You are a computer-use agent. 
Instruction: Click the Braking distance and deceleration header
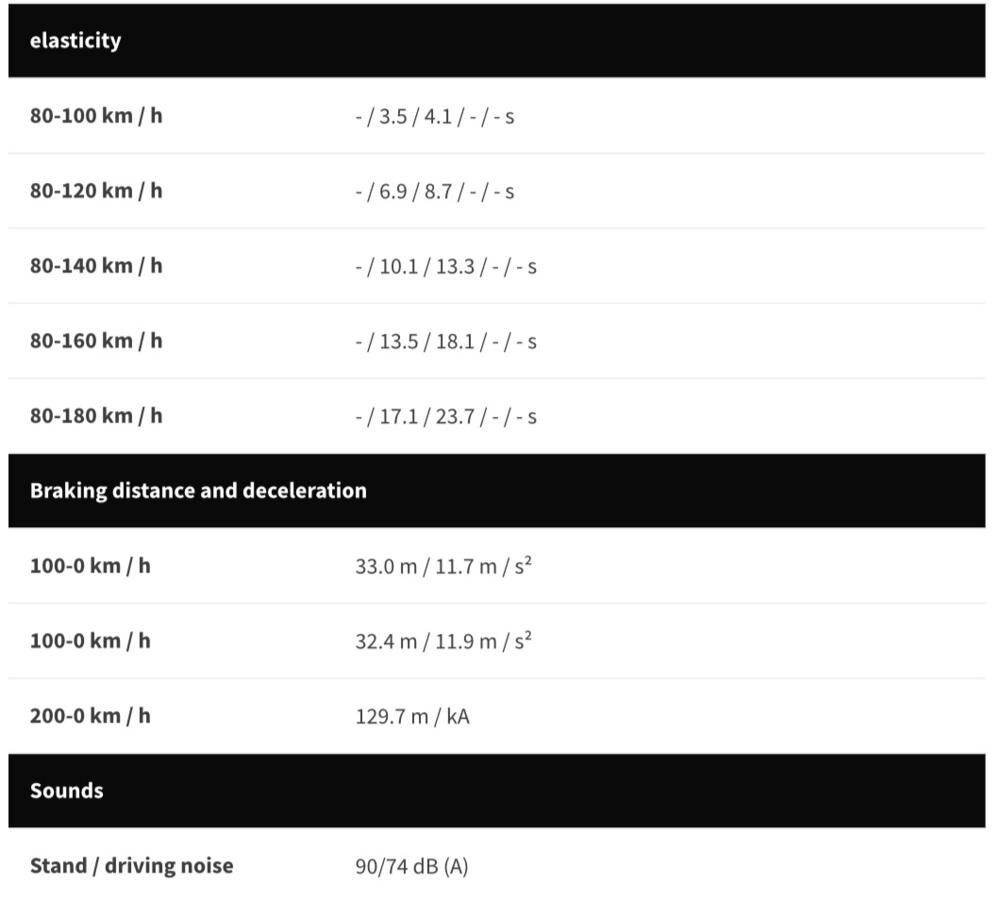[x=198, y=491]
